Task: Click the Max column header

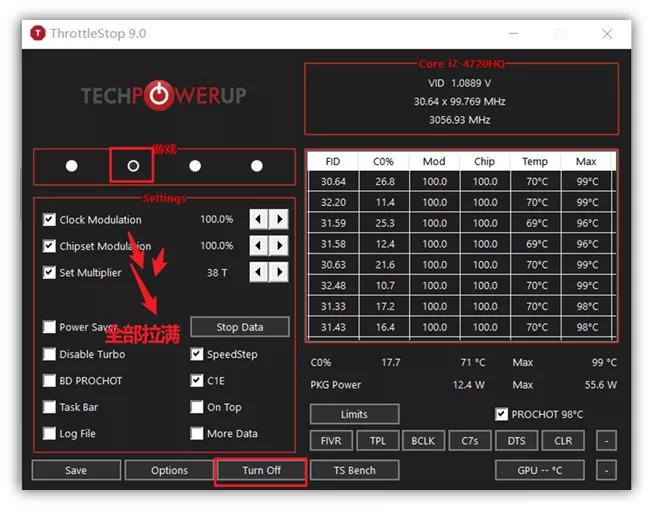Action: [586, 161]
